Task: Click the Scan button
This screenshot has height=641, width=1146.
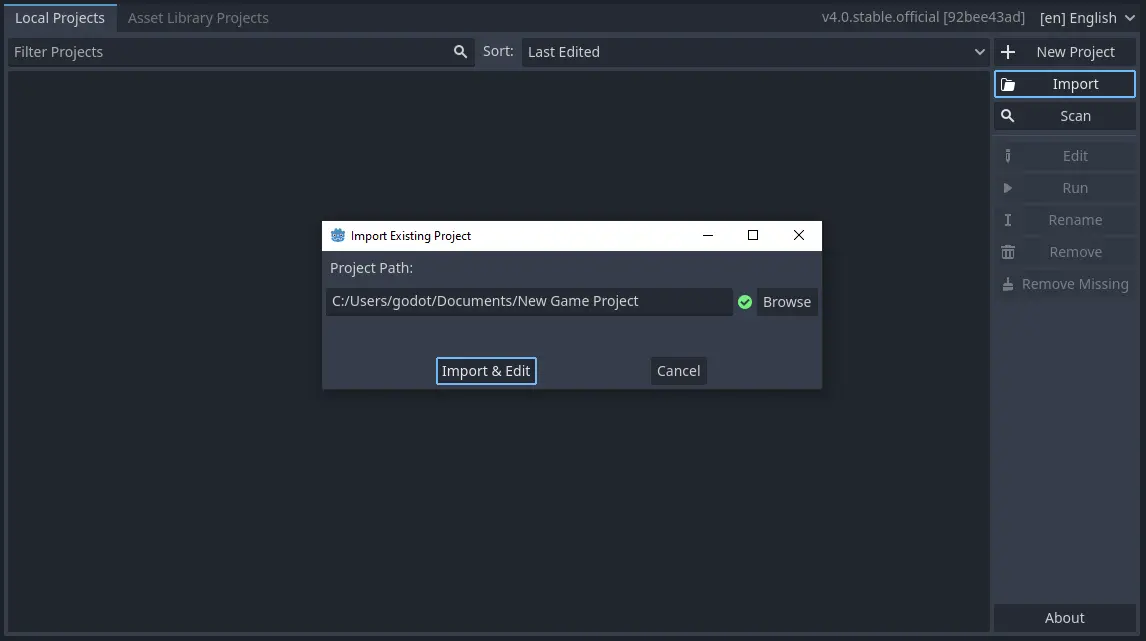Action: [1065, 116]
